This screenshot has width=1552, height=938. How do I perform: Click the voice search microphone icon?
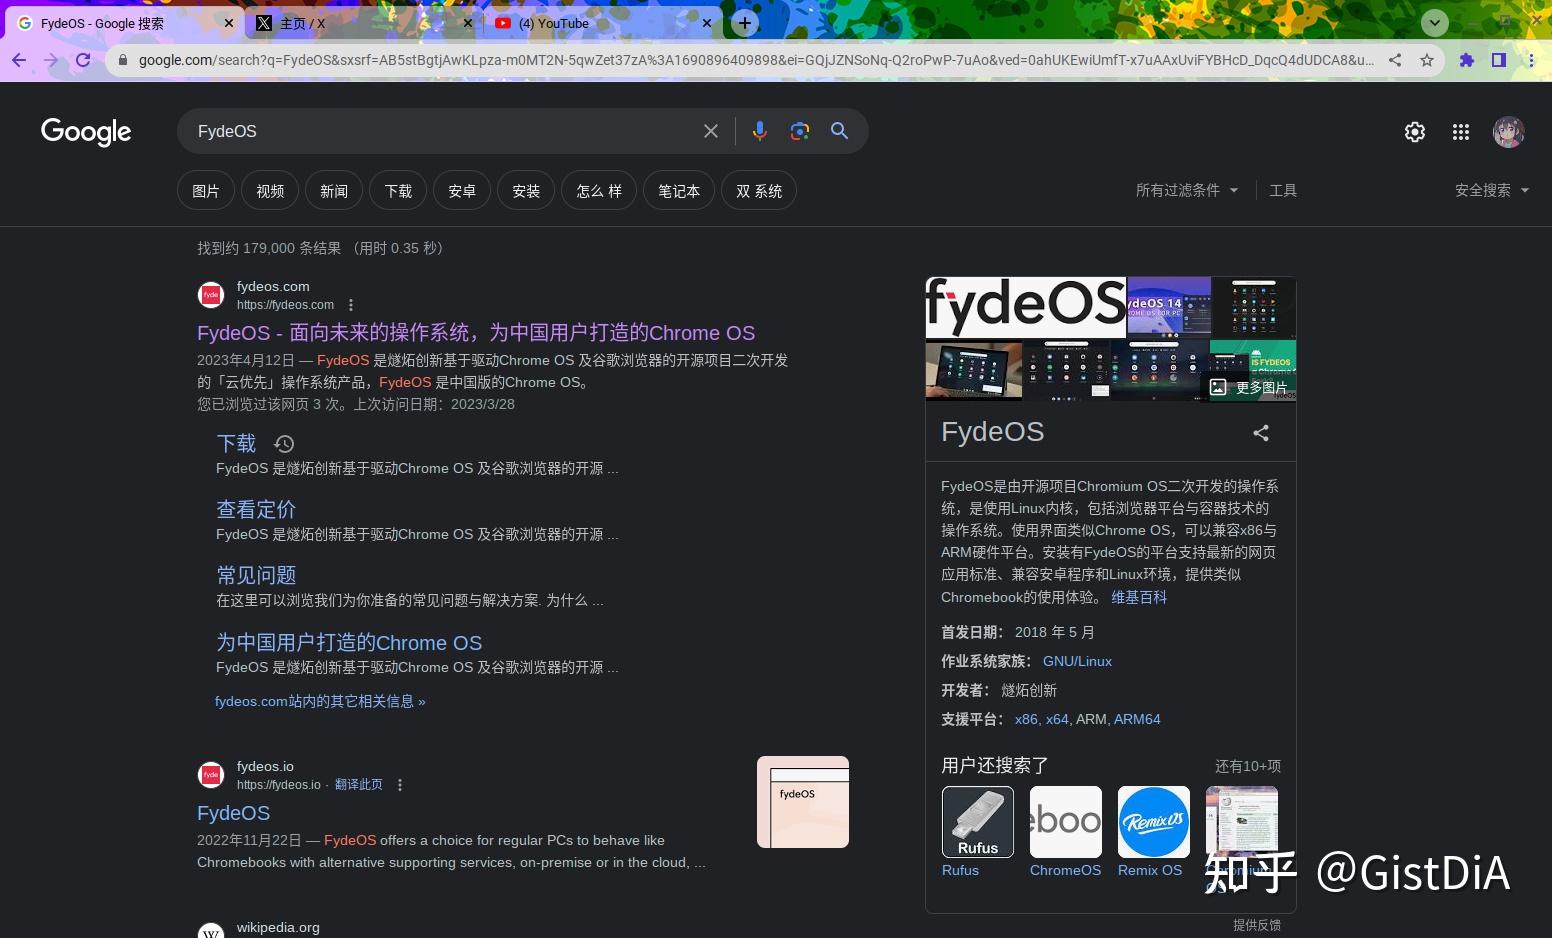(x=760, y=131)
